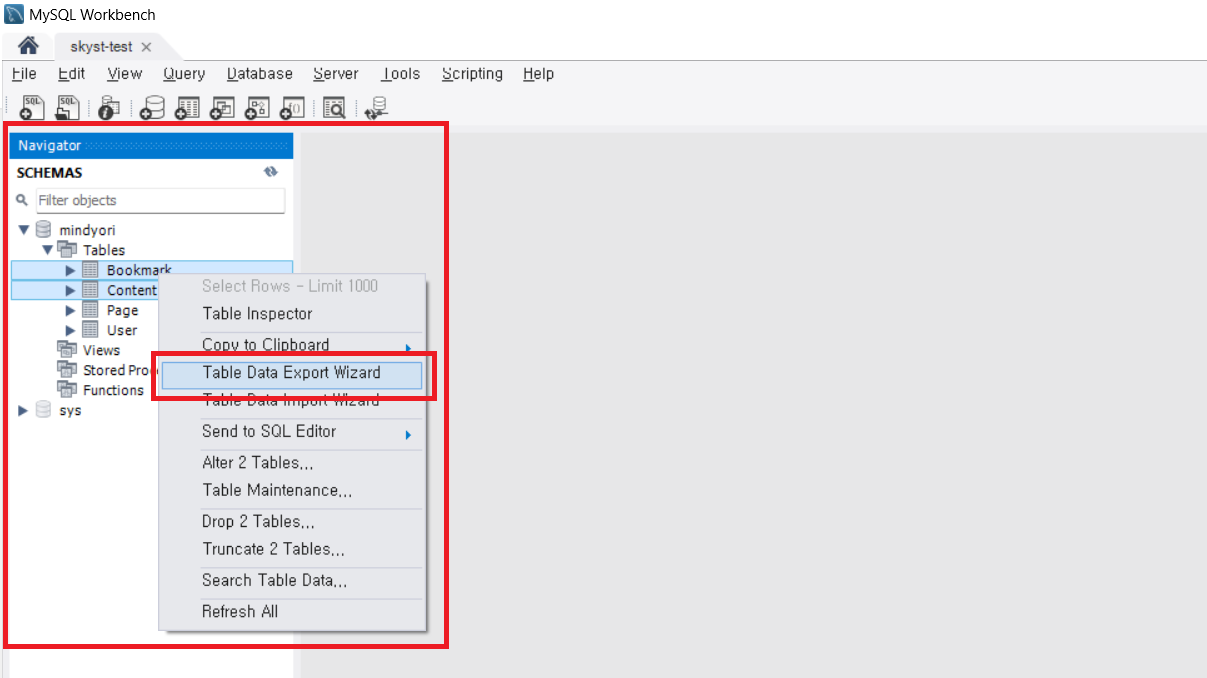Image resolution: width=1207 pixels, height=678 pixels.
Task: Open the object inspector toolbar icon
Action: pos(109,108)
